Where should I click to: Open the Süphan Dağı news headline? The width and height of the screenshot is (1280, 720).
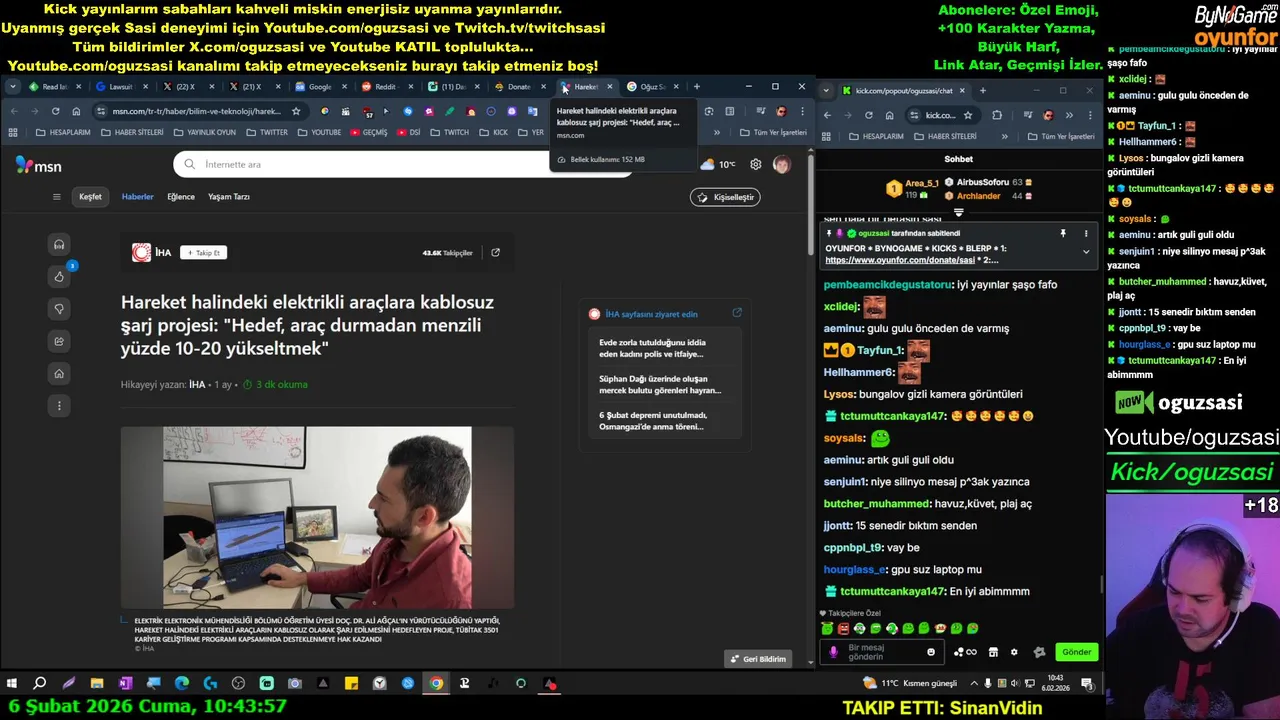[660, 385]
